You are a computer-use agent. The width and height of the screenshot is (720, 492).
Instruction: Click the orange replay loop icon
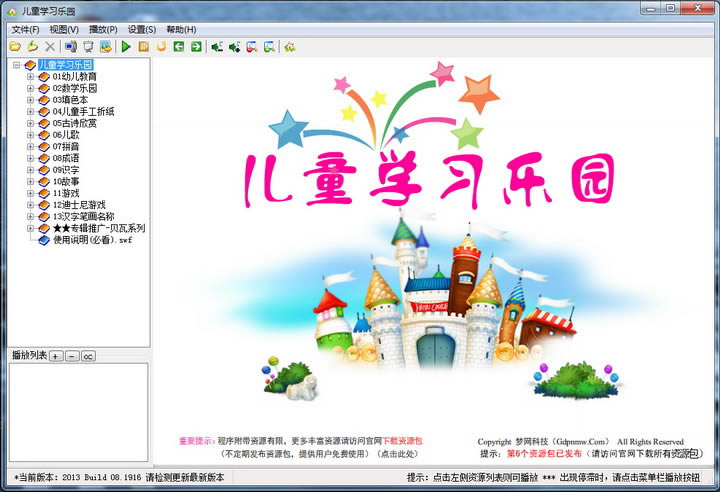click(161, 46)
